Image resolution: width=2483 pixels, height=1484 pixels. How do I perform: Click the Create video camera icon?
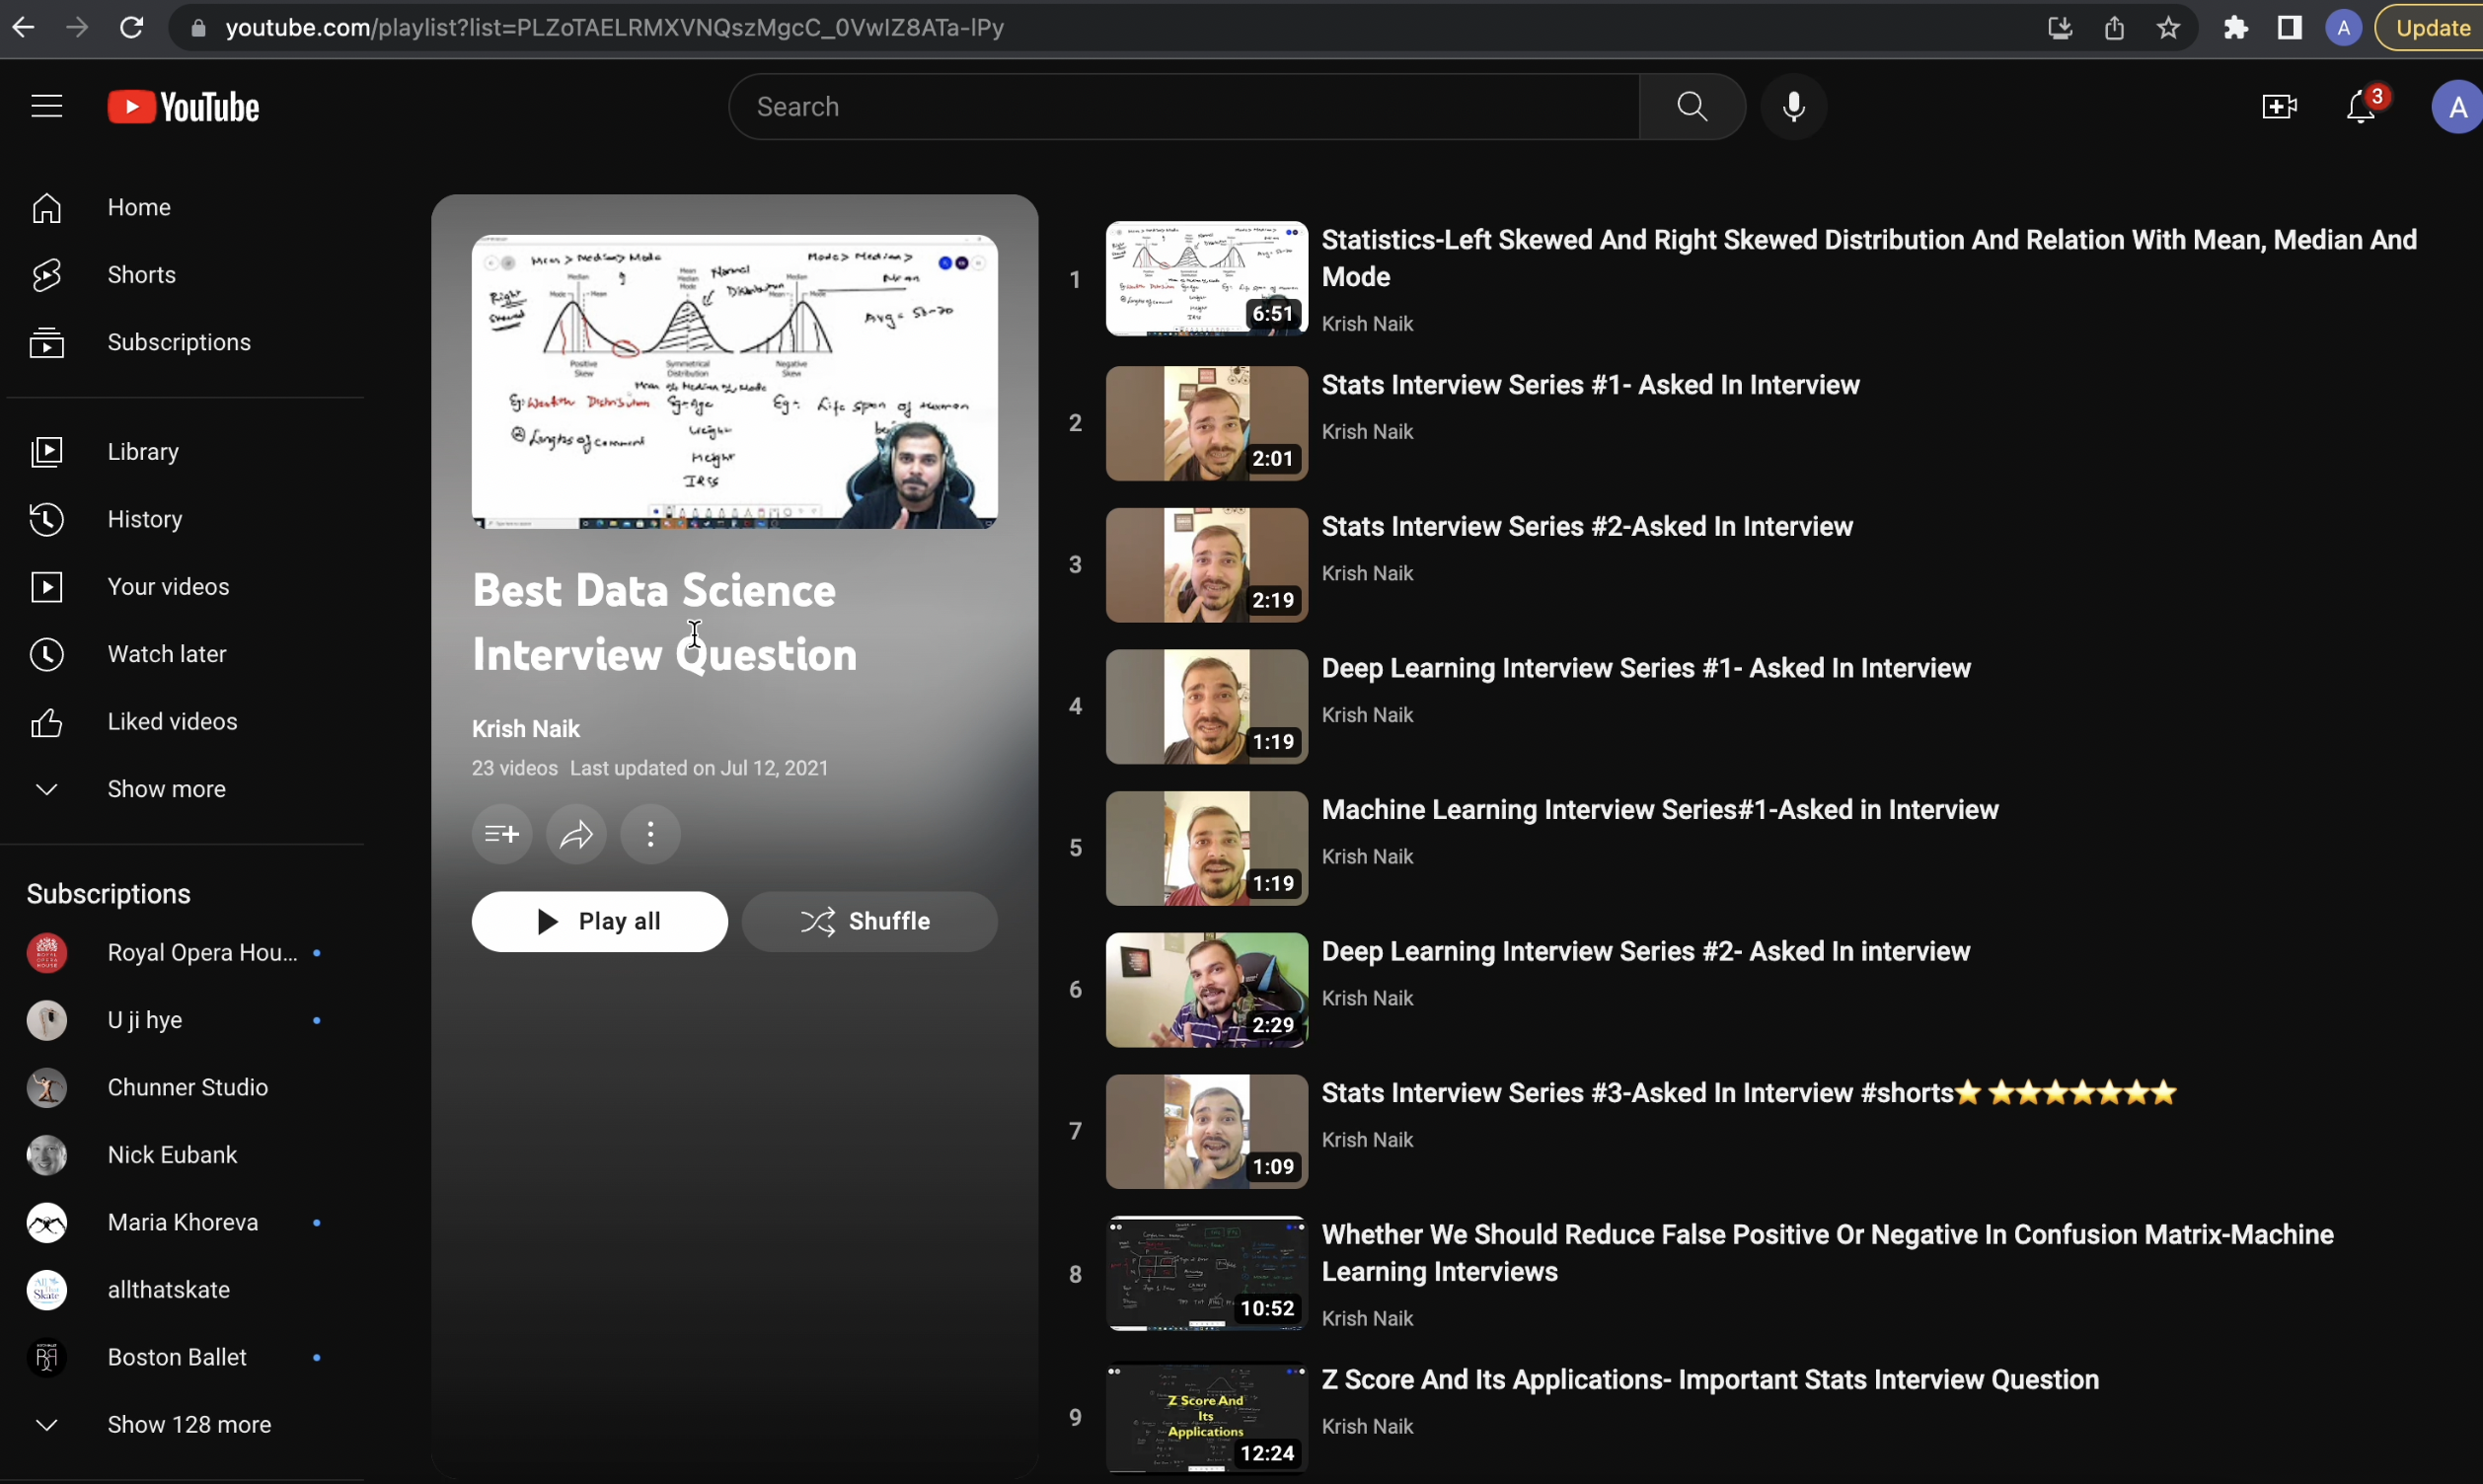2278,106
